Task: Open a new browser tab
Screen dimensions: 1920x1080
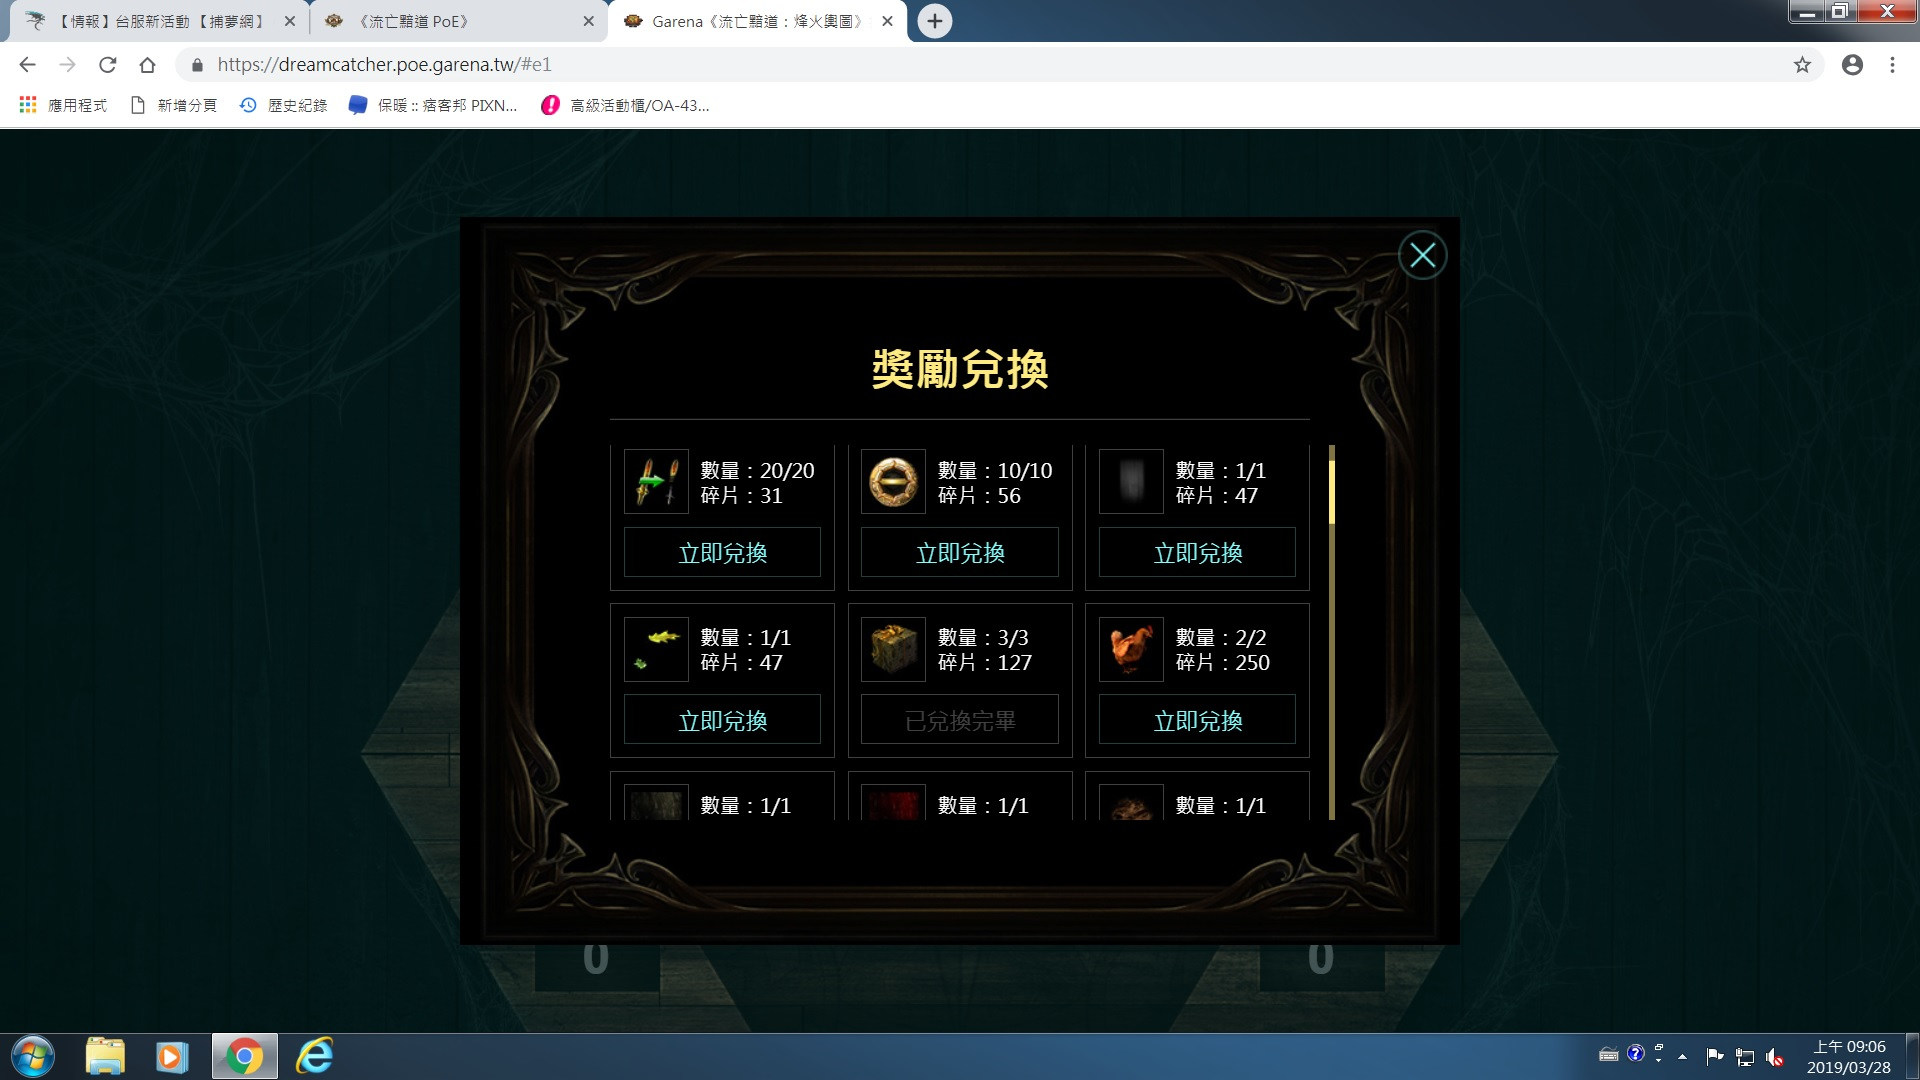Action: [x=935, y=21]
